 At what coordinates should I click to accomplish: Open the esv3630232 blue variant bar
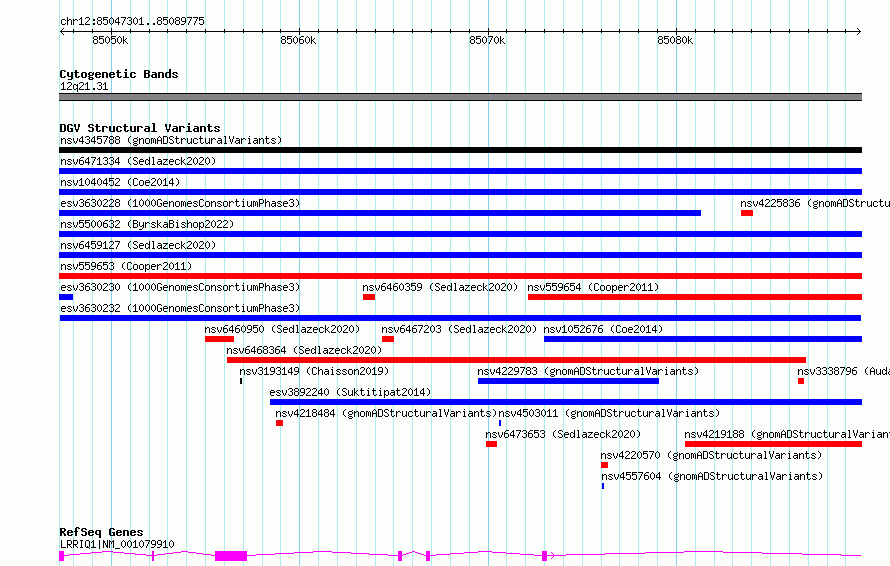[x=460, y=318]
